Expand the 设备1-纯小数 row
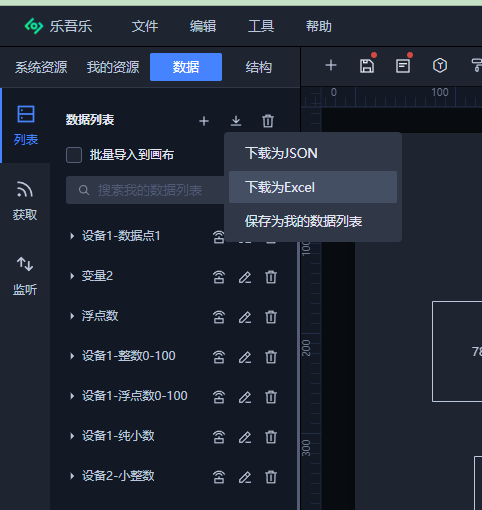This screenshot has width=482, height=510. pos(72,436)
